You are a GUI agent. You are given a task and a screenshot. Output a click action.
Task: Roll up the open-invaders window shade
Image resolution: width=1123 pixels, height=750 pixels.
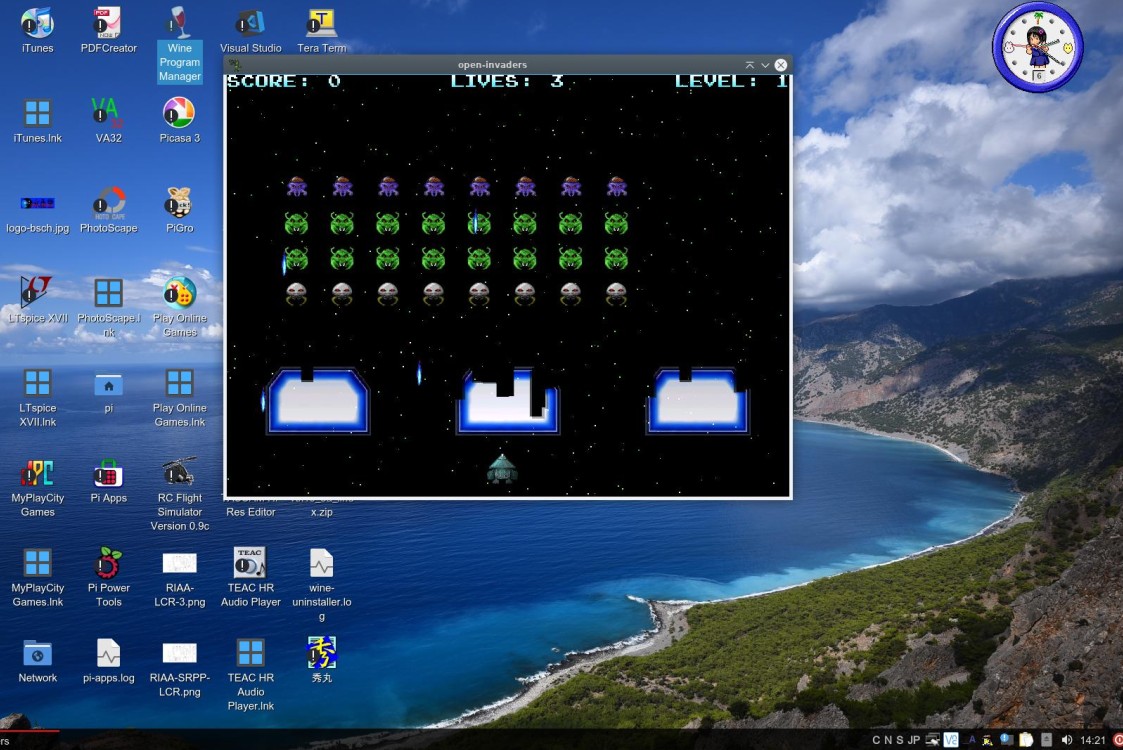click(x=750, y=64)
